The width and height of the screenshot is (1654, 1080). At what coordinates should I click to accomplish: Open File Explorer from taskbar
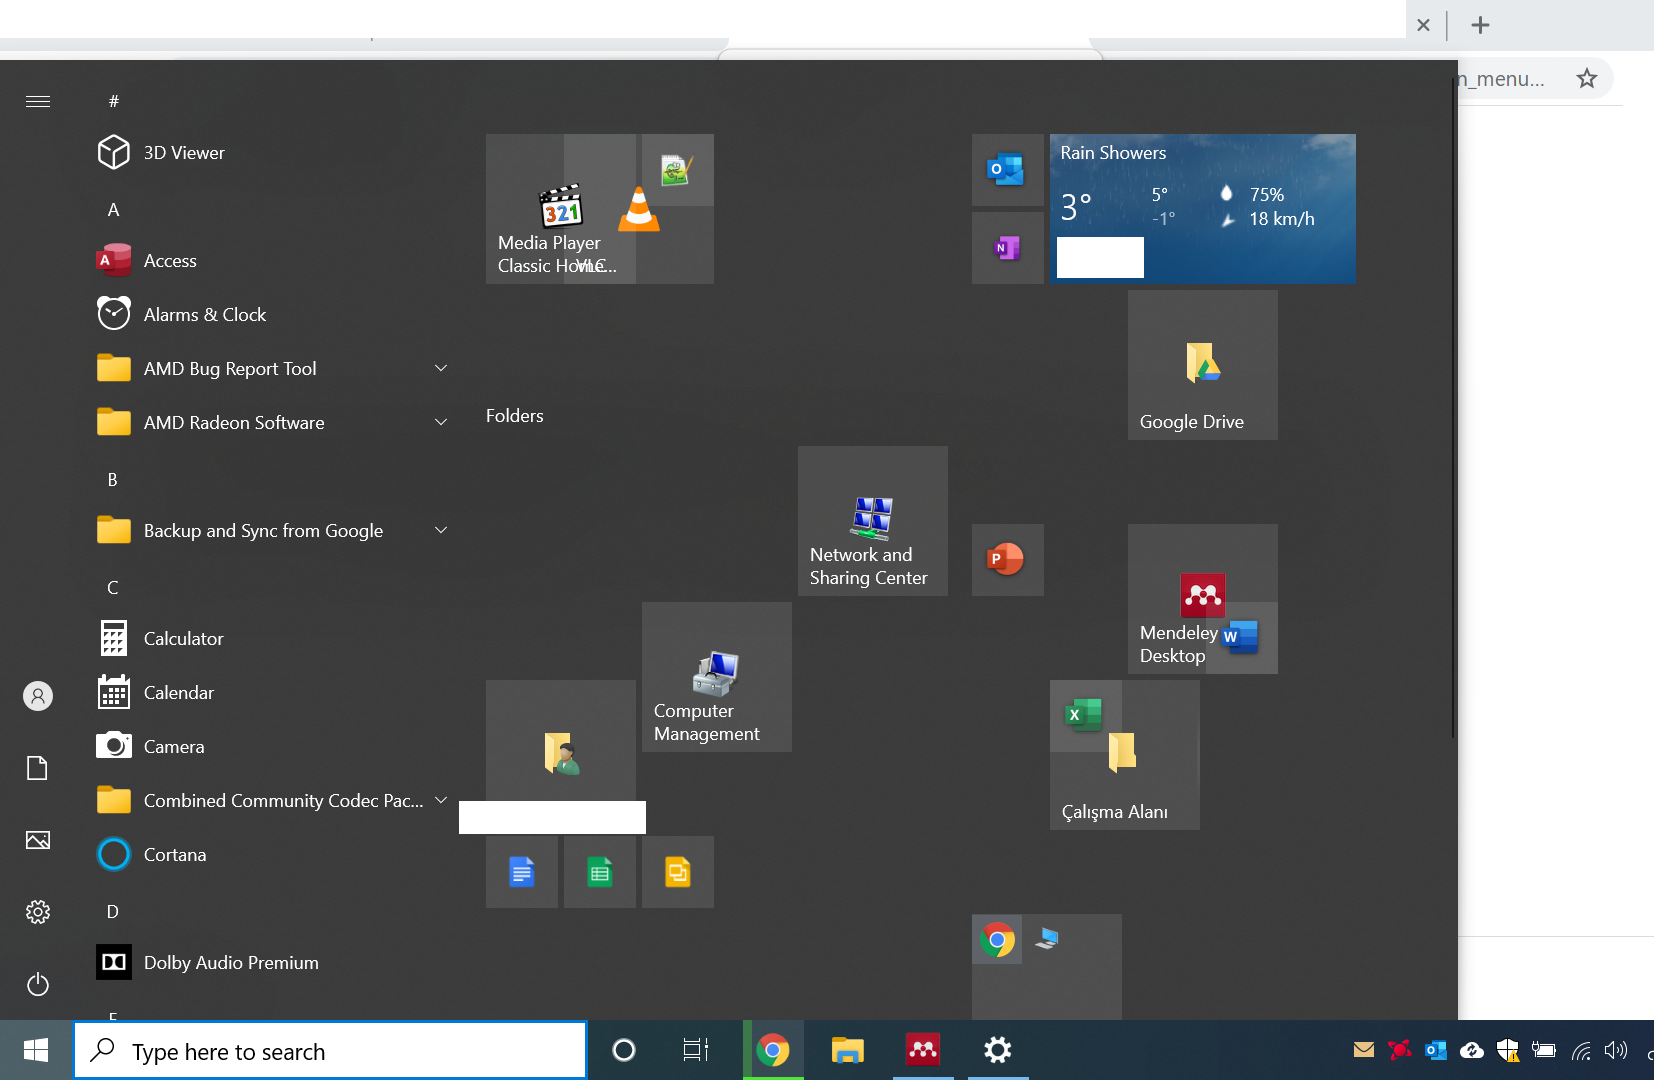click(848, 1050)
